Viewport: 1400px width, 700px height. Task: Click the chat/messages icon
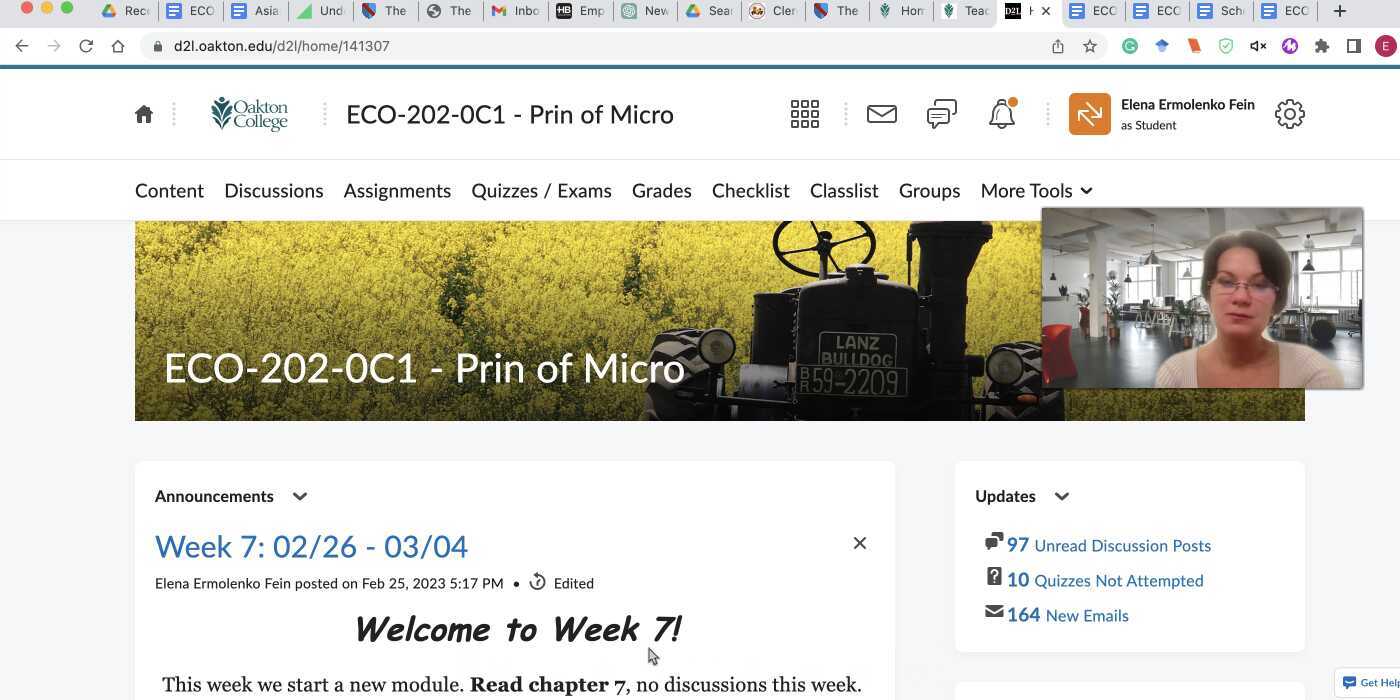(940, 113)
